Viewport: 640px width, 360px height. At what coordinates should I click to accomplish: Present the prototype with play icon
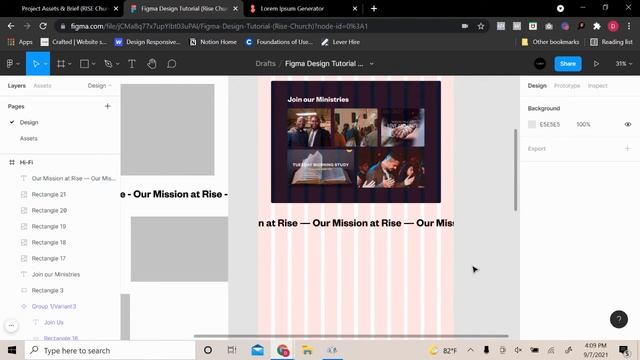[596, 64]
